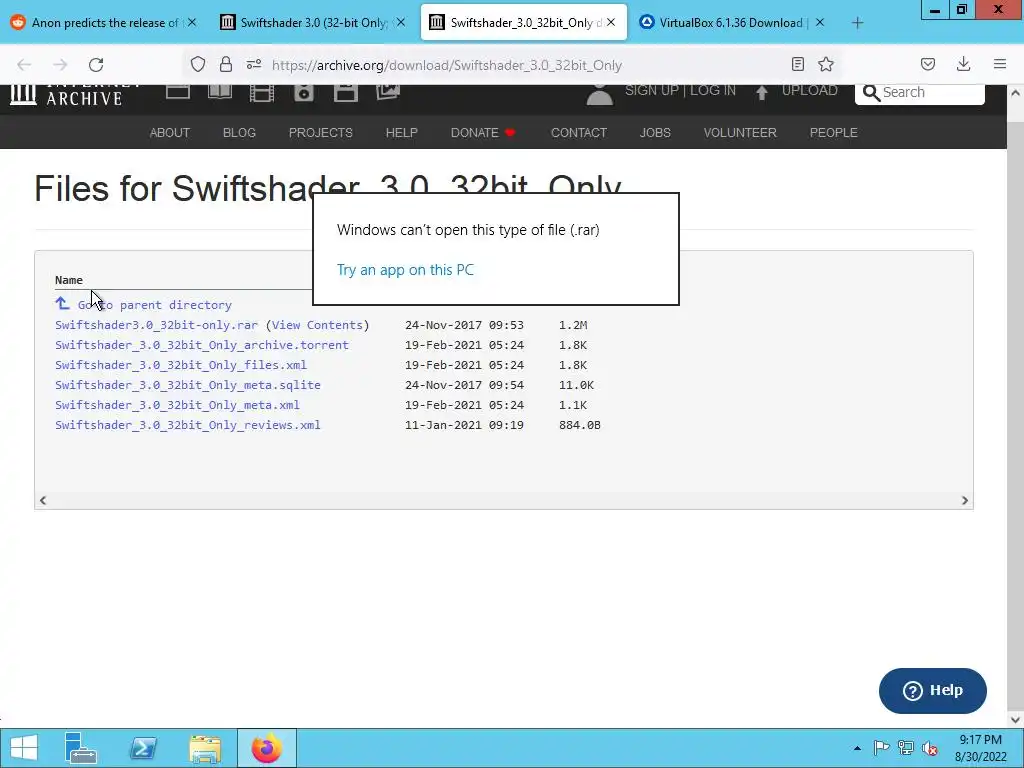The image size is (1024, 768).
Task: Save to Pocket icon
Action: tap(927, 64)
